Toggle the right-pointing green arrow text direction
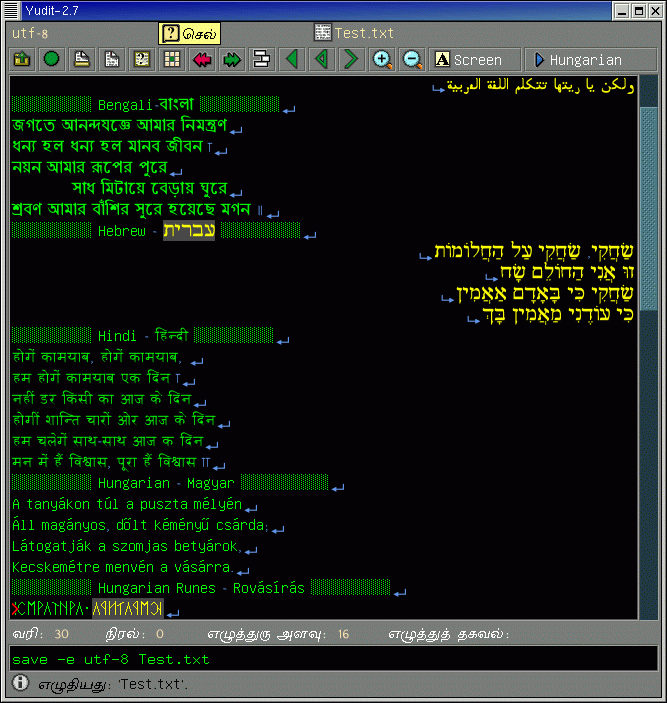The image size is (667, 703). (x=352, y=60)
